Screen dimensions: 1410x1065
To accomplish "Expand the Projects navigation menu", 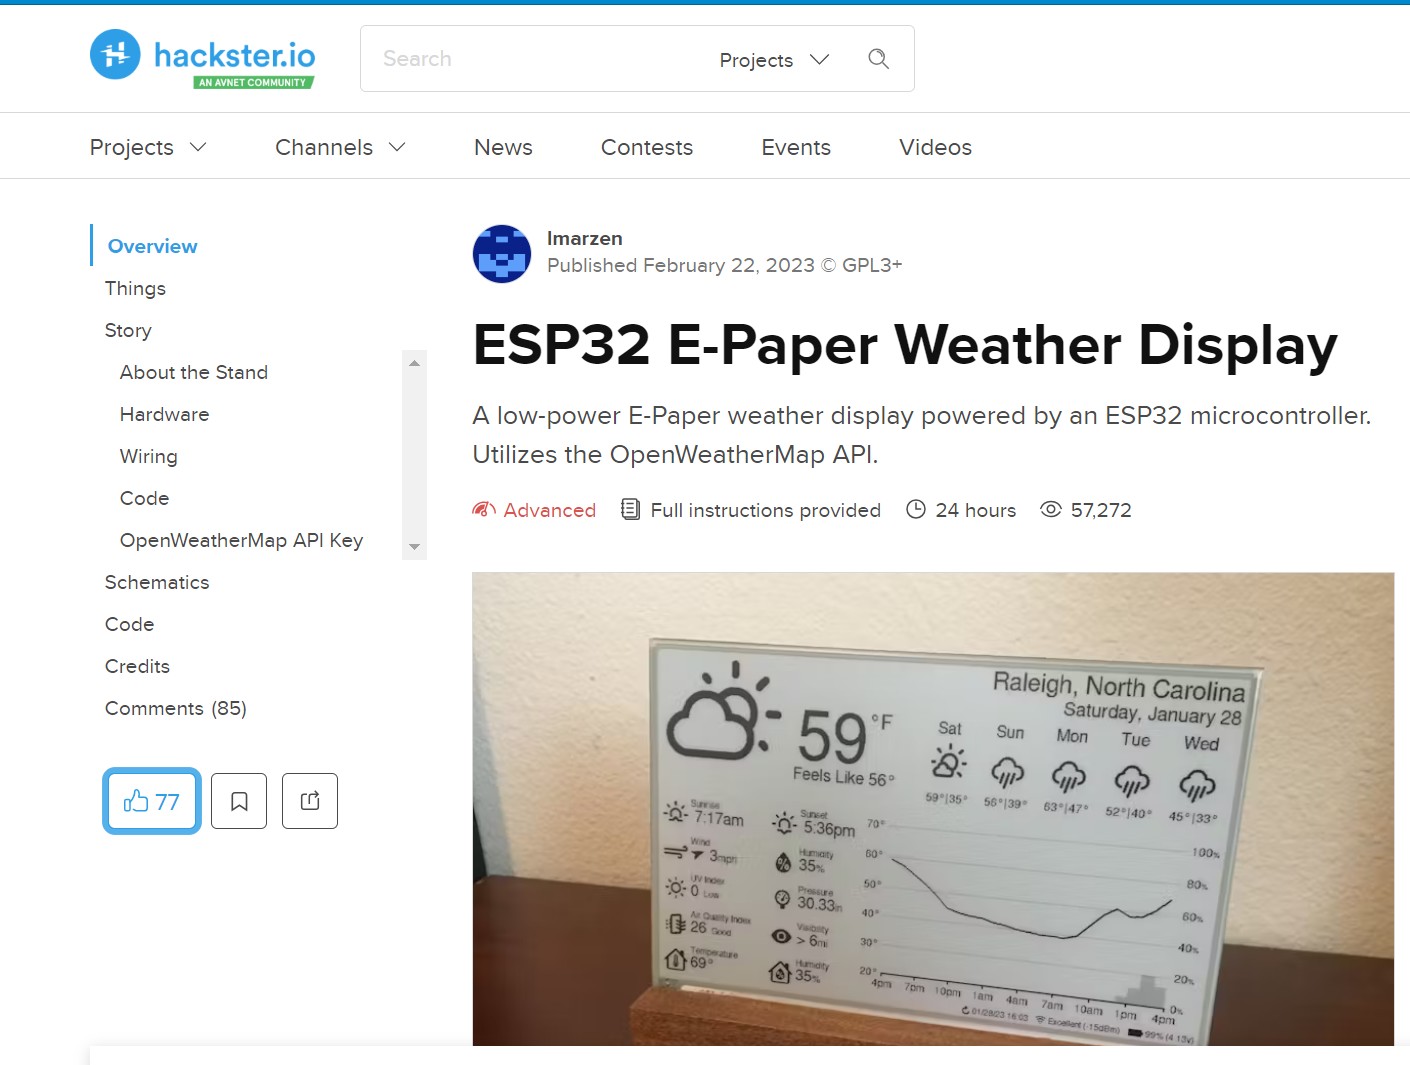I will pyautogui.click(x=148, y=147).
